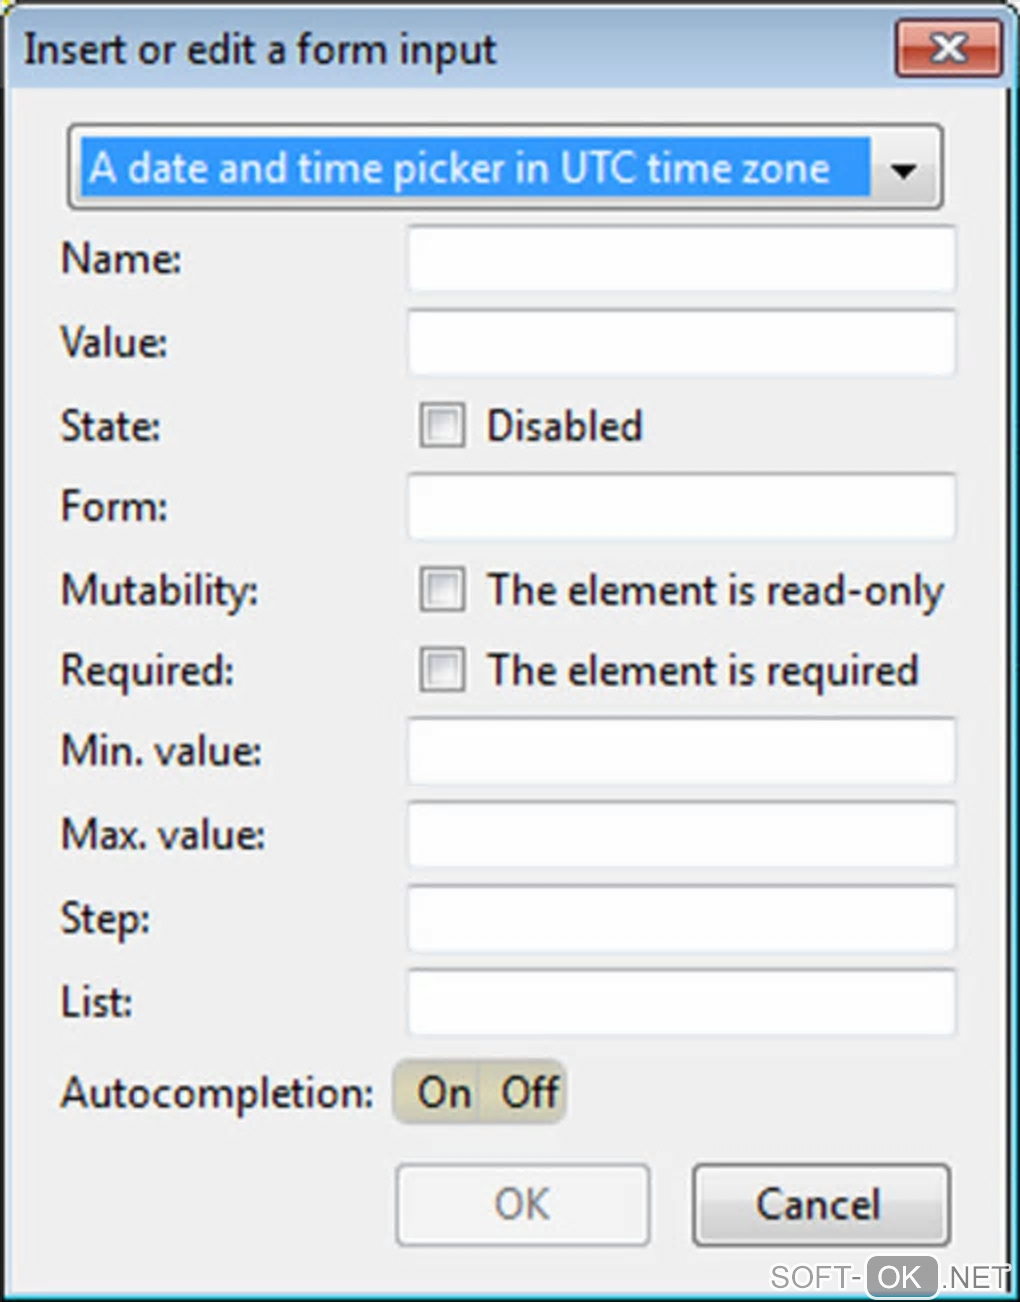Viewport: 1020px width, 1302px height.
Task: Check the element is required box
Action: click(442, 669)
